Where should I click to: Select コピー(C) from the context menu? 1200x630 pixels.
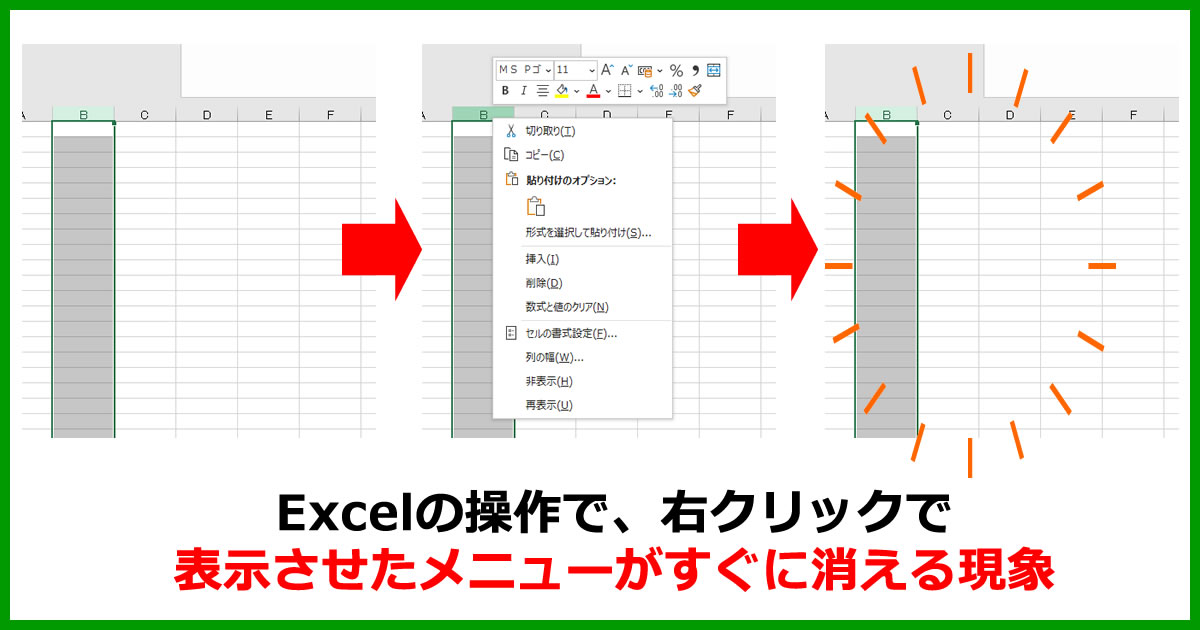tap(545, 155)
